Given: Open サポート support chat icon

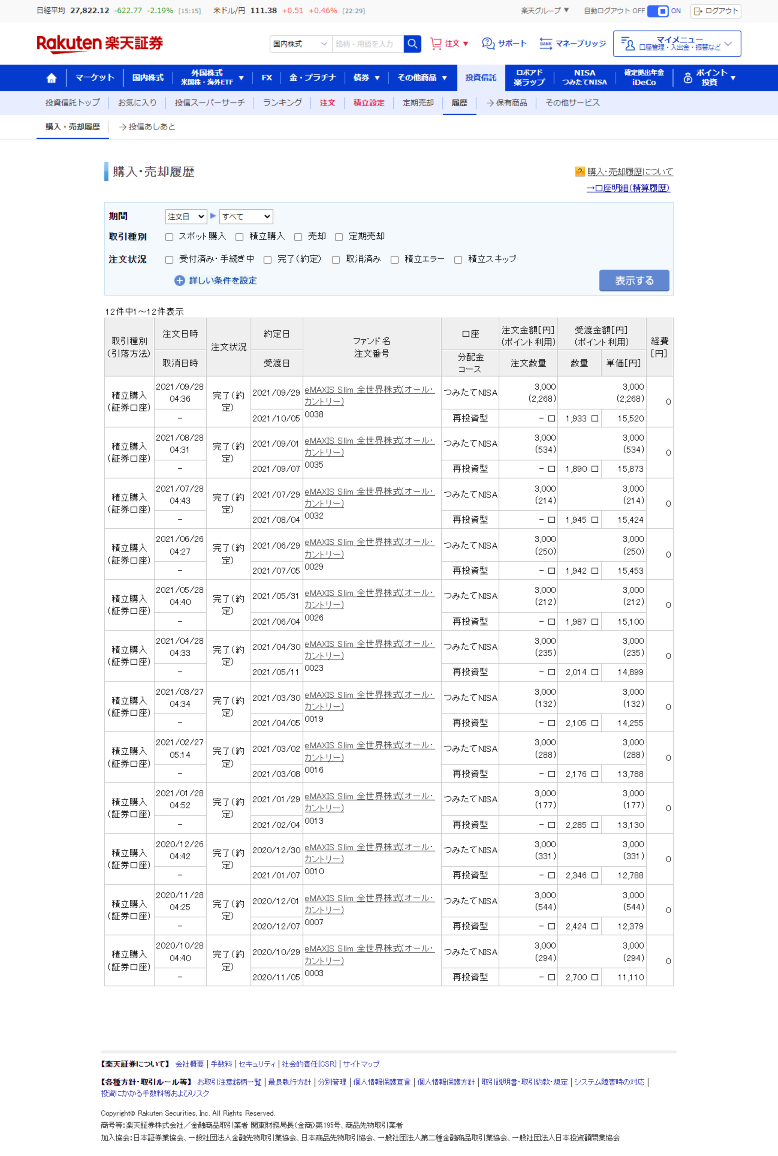Looking at the screenshot, I should (x=488, y=43).
